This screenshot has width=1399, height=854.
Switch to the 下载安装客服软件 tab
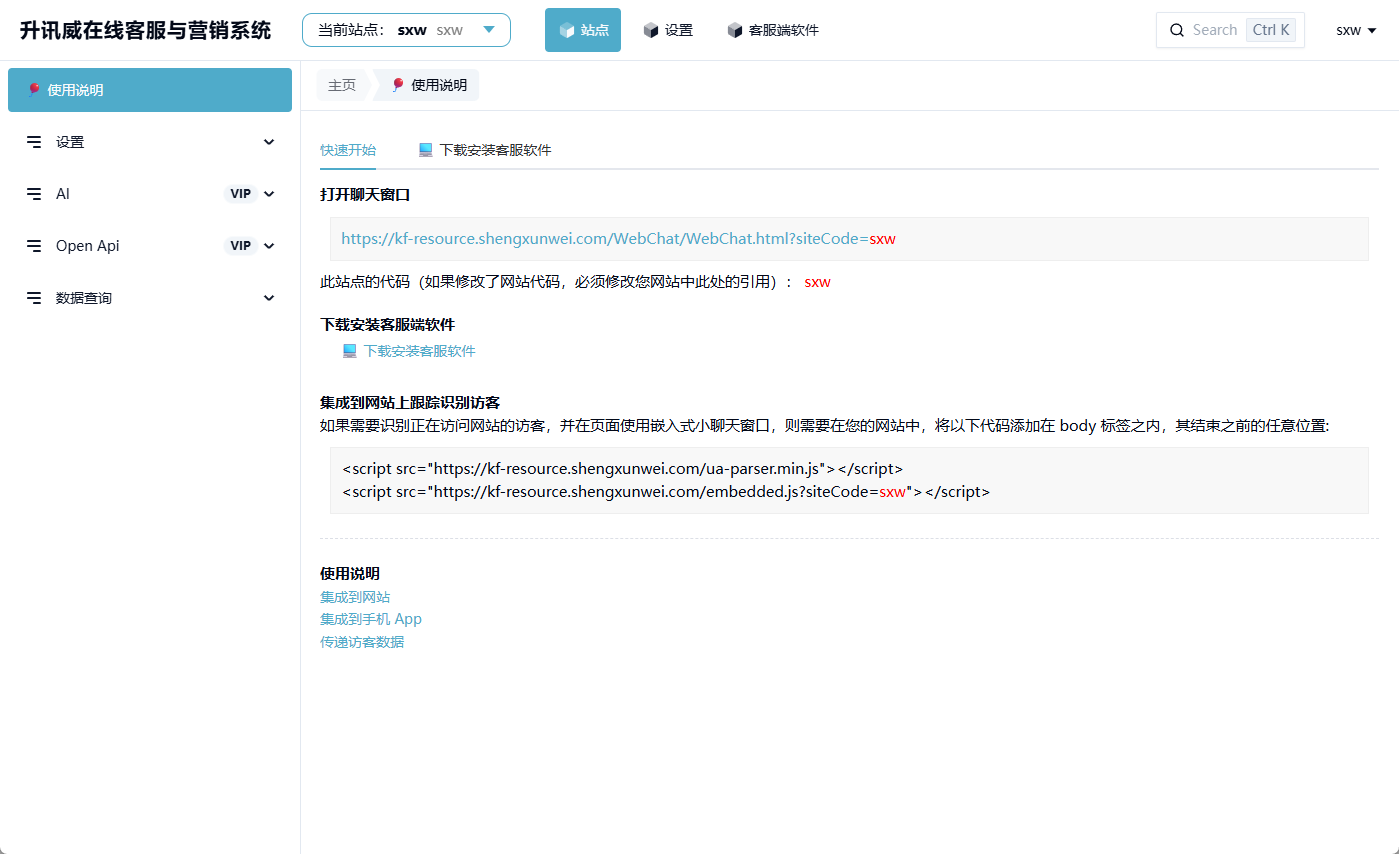click(x=495, y=150)
